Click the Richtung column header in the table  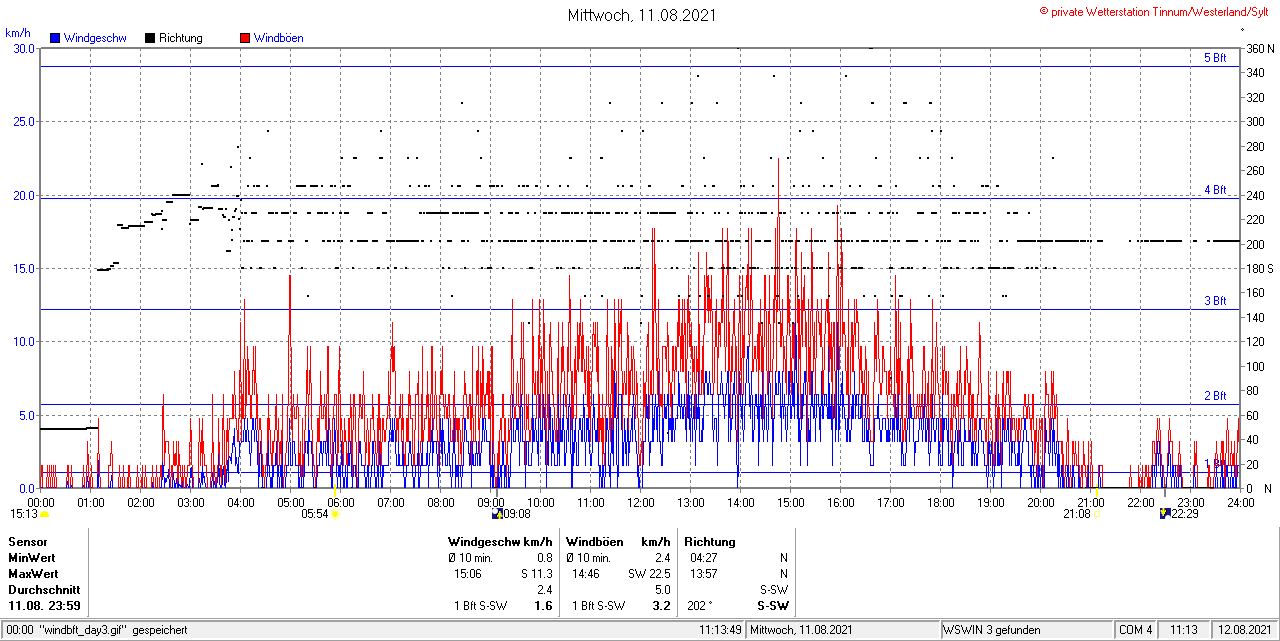point(710,541)
